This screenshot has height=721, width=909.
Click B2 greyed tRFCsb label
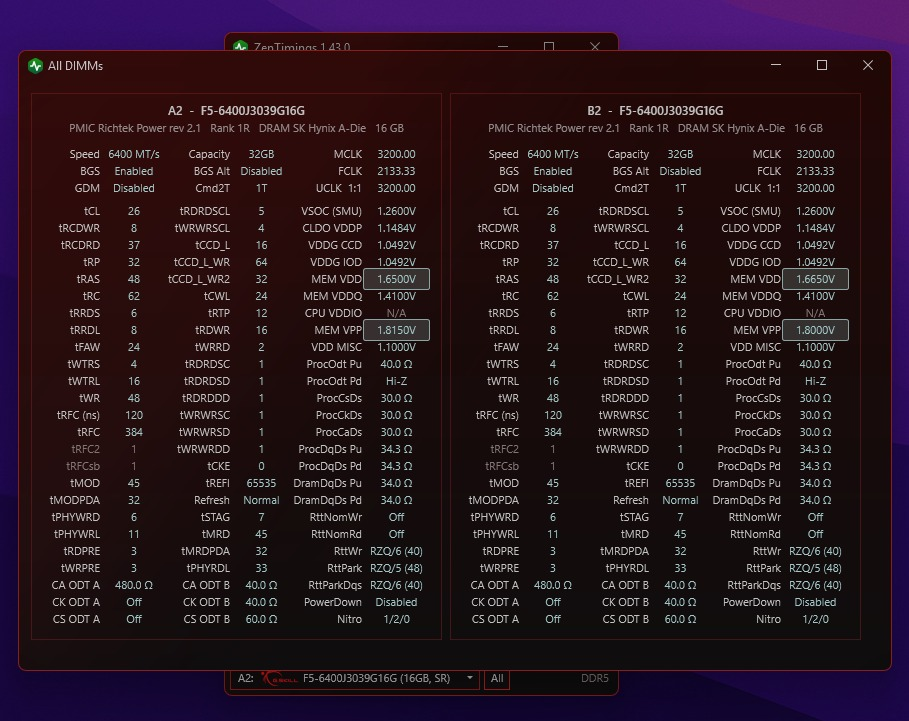pos(501,466)
